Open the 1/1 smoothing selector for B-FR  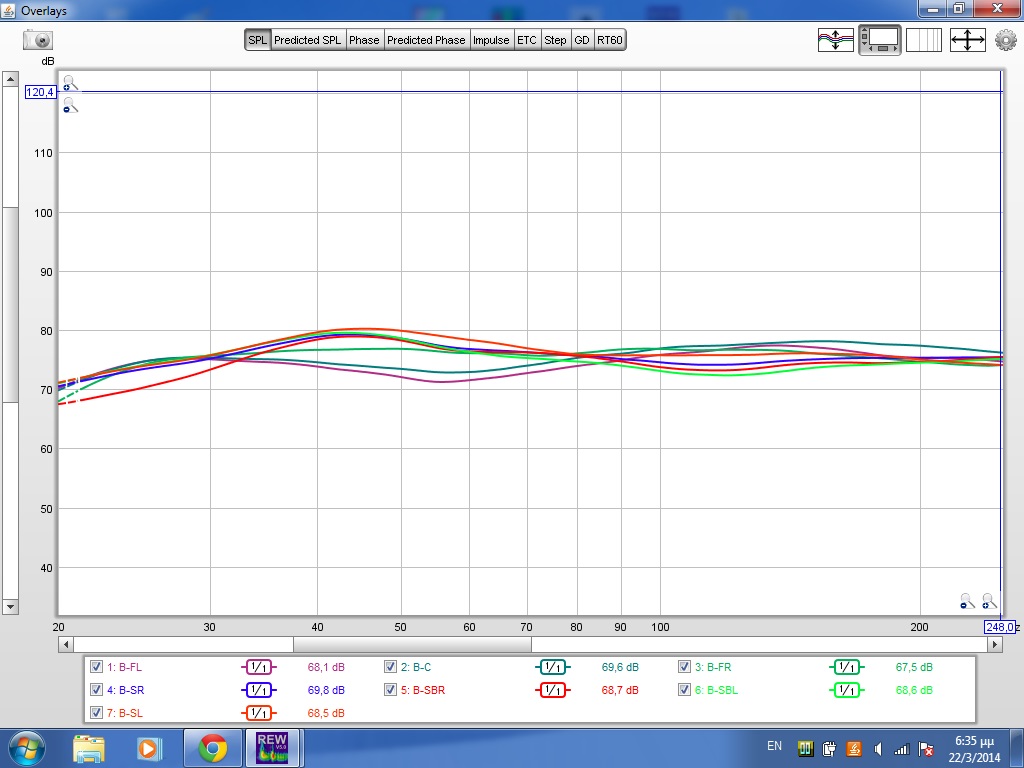(x=846, y=667)
